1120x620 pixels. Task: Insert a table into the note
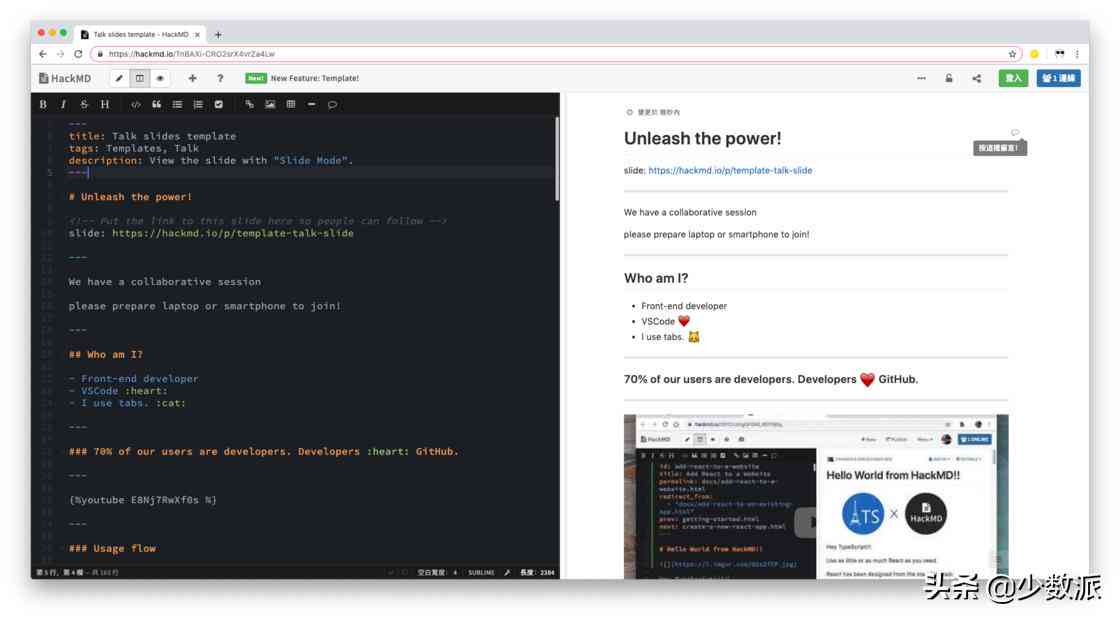(x=291, y=104)
